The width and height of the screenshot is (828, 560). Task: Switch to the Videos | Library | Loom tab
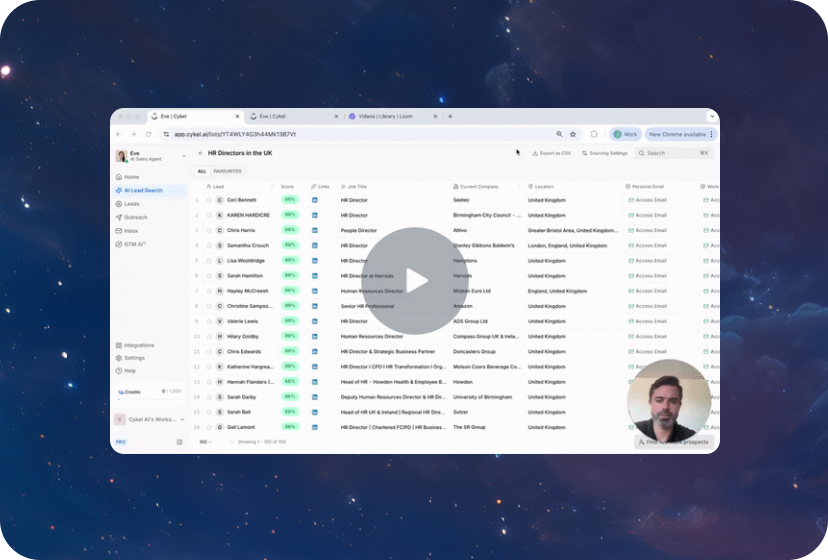pyautogui.click(x=391, y=116)
